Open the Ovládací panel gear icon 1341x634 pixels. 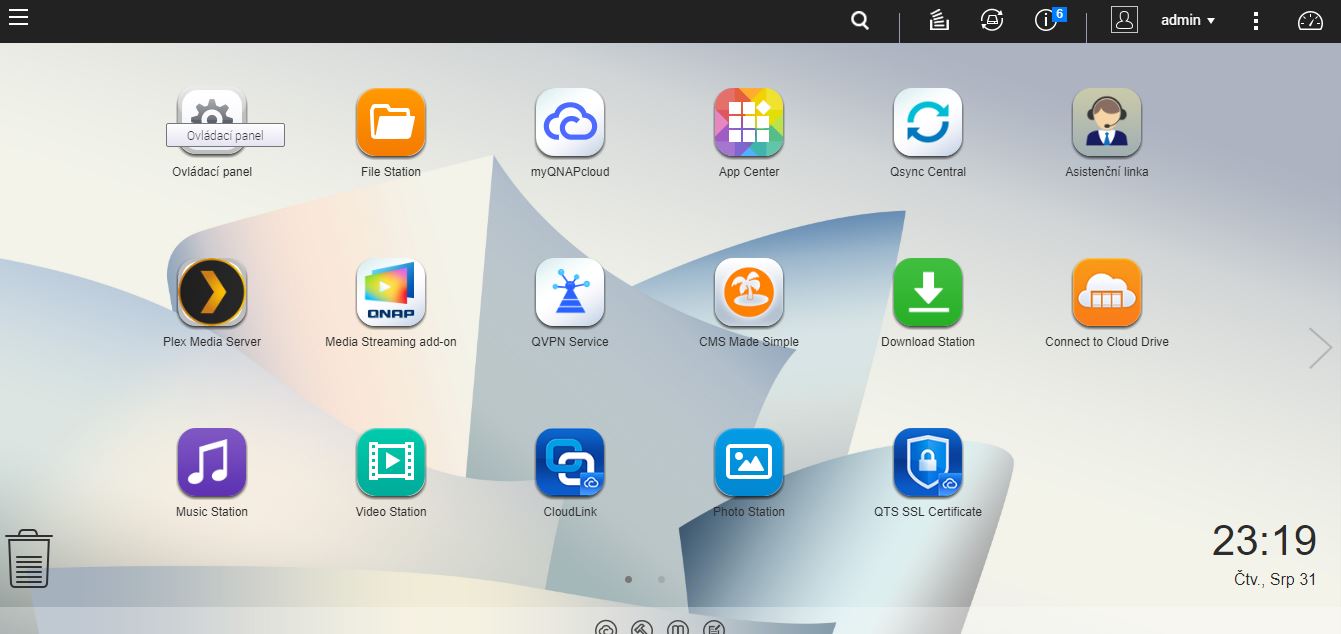pyautogui.click(x=212, y=122)
